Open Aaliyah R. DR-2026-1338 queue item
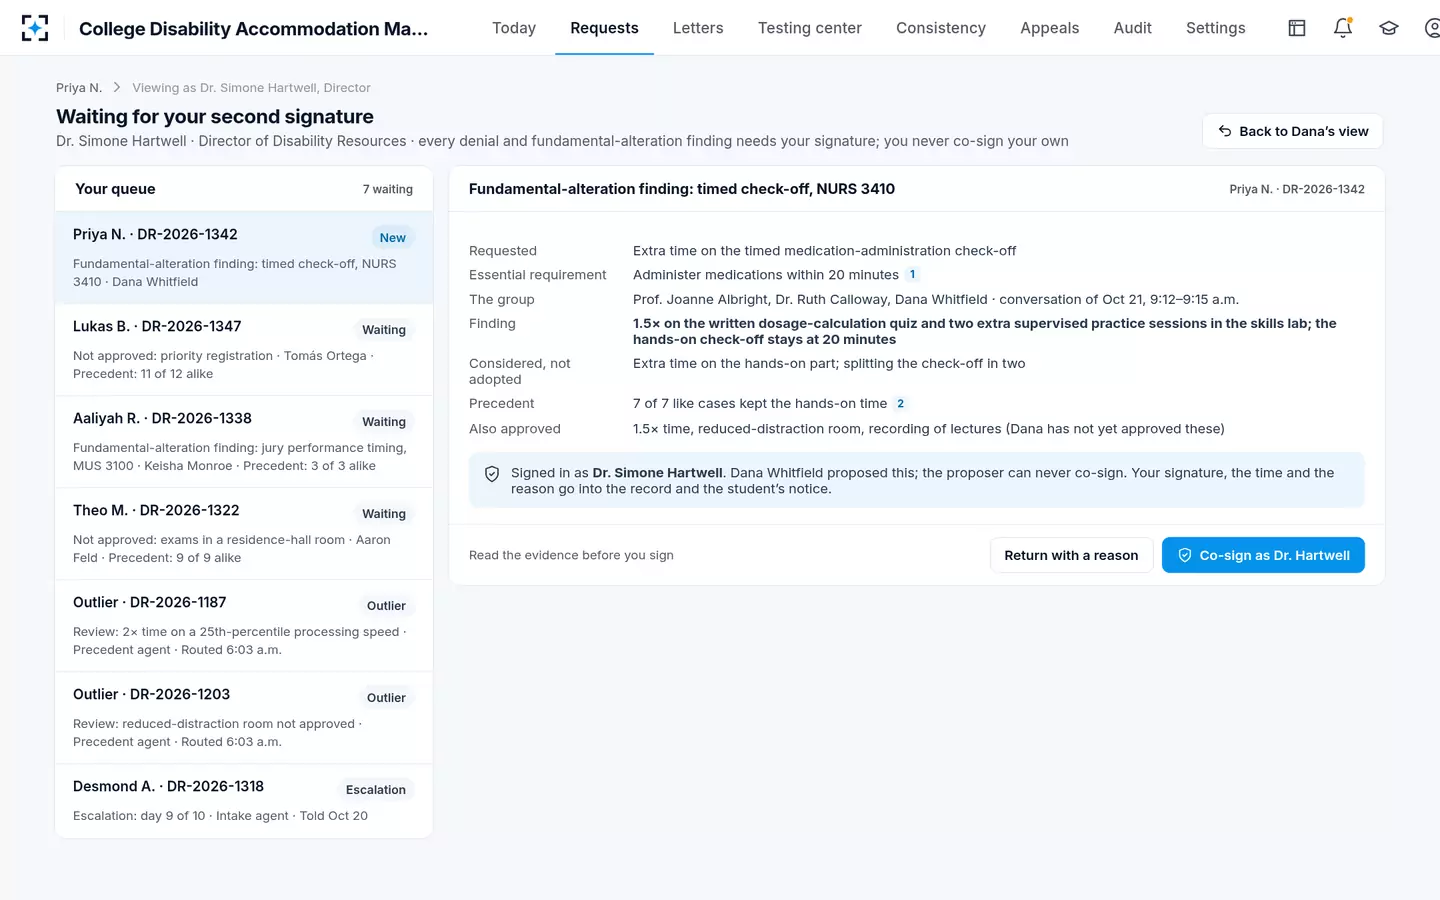1440x900 pixels. 244,442
